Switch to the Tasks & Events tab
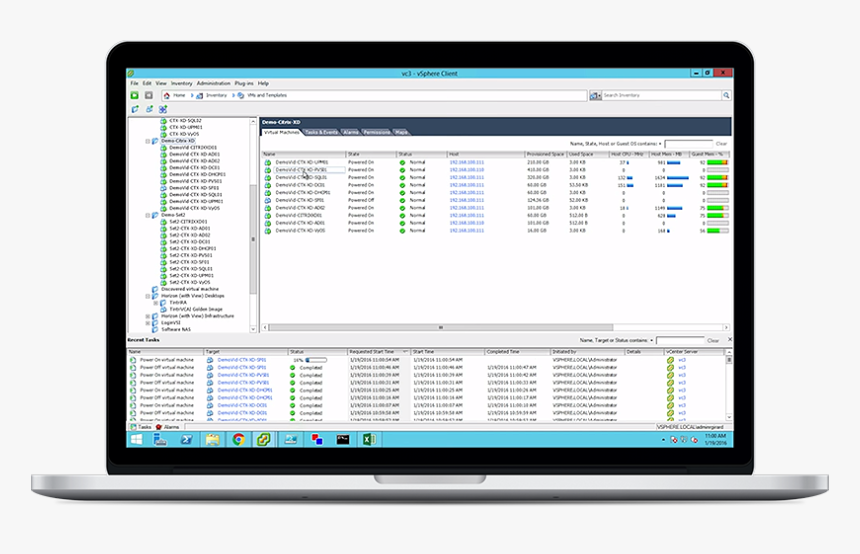This screenshot has height=554, width=860. [321, 132]
